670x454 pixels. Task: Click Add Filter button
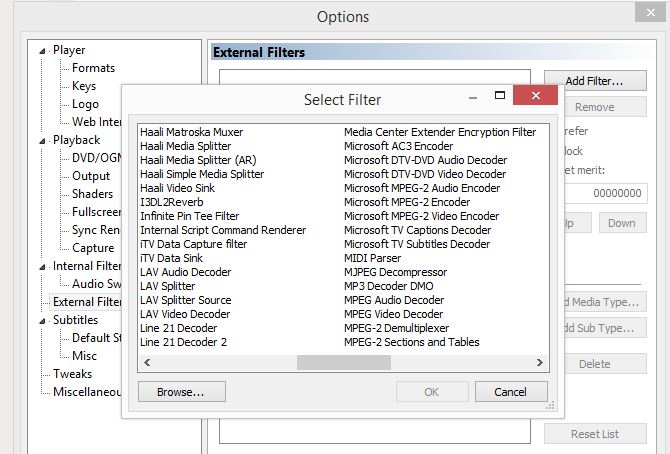[595, 81]
